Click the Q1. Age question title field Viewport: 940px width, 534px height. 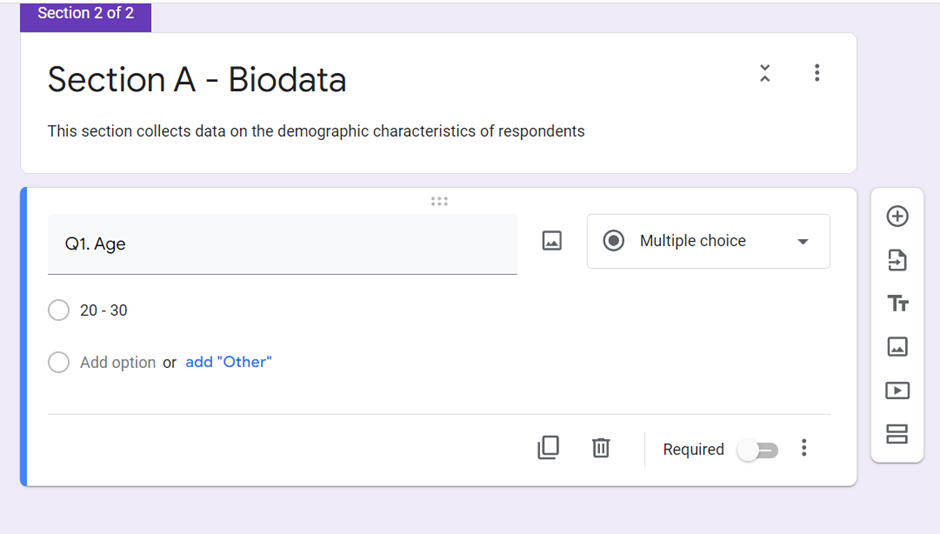point(282,244)
